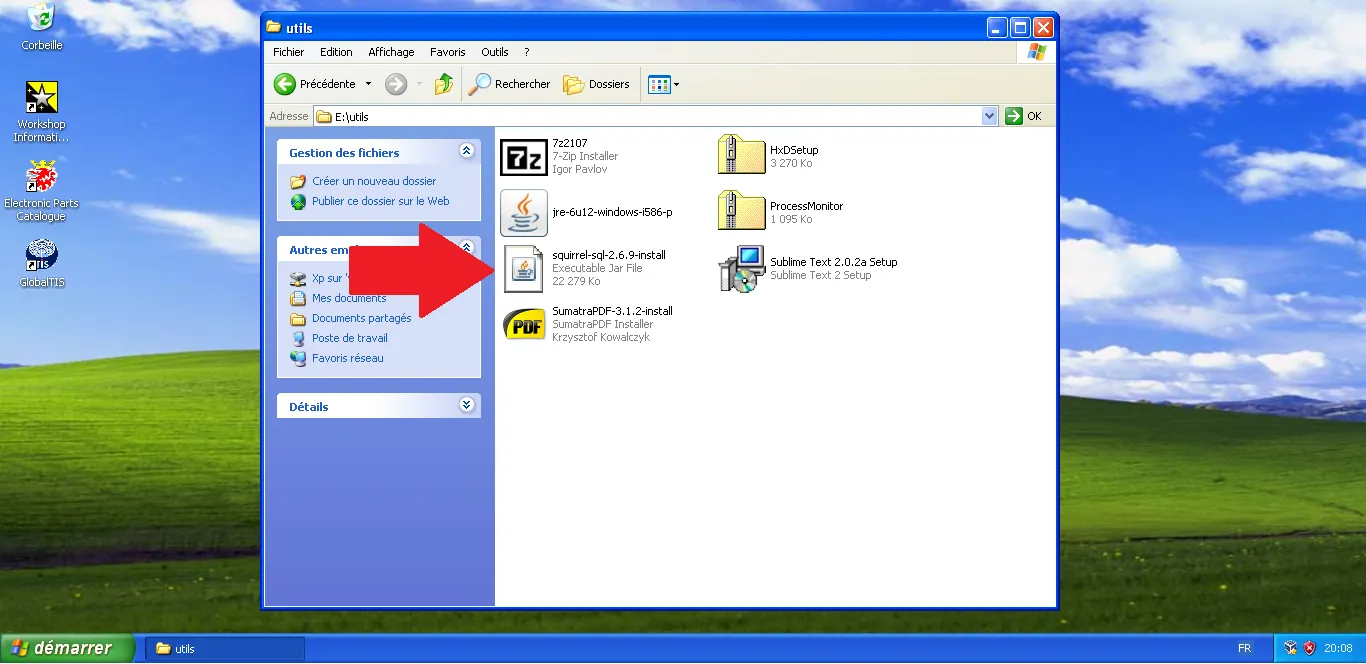Open the Outils menu
The width and height of the screenshot is (1366, 664).
click(495, 52)
